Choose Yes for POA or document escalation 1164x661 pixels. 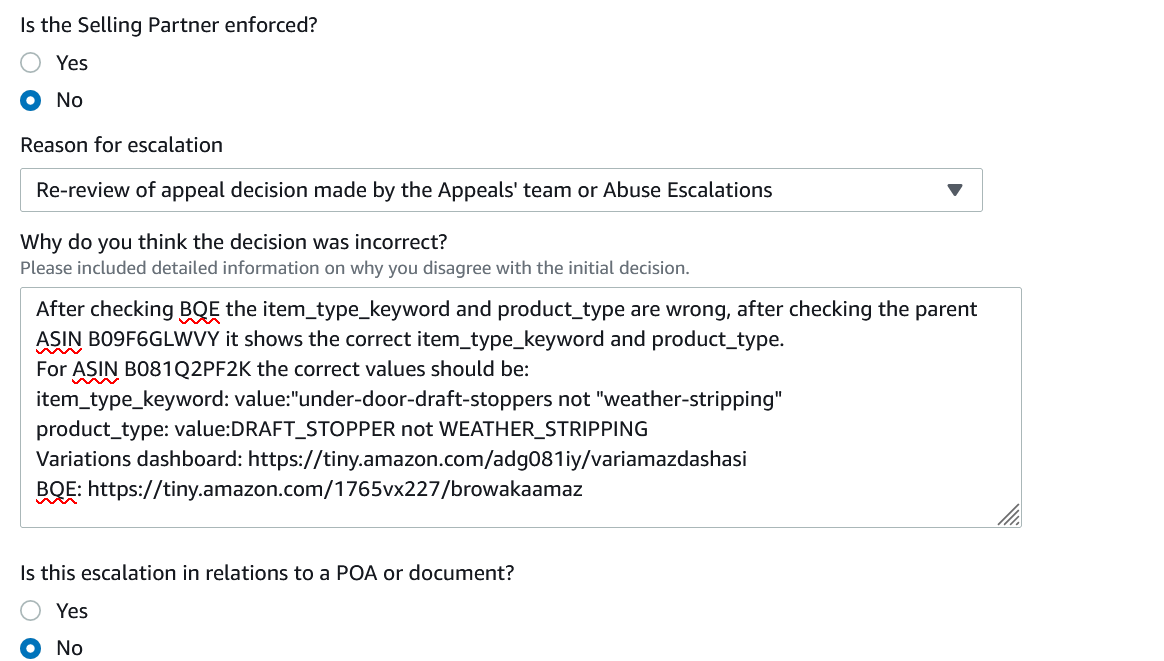[30, 611]
